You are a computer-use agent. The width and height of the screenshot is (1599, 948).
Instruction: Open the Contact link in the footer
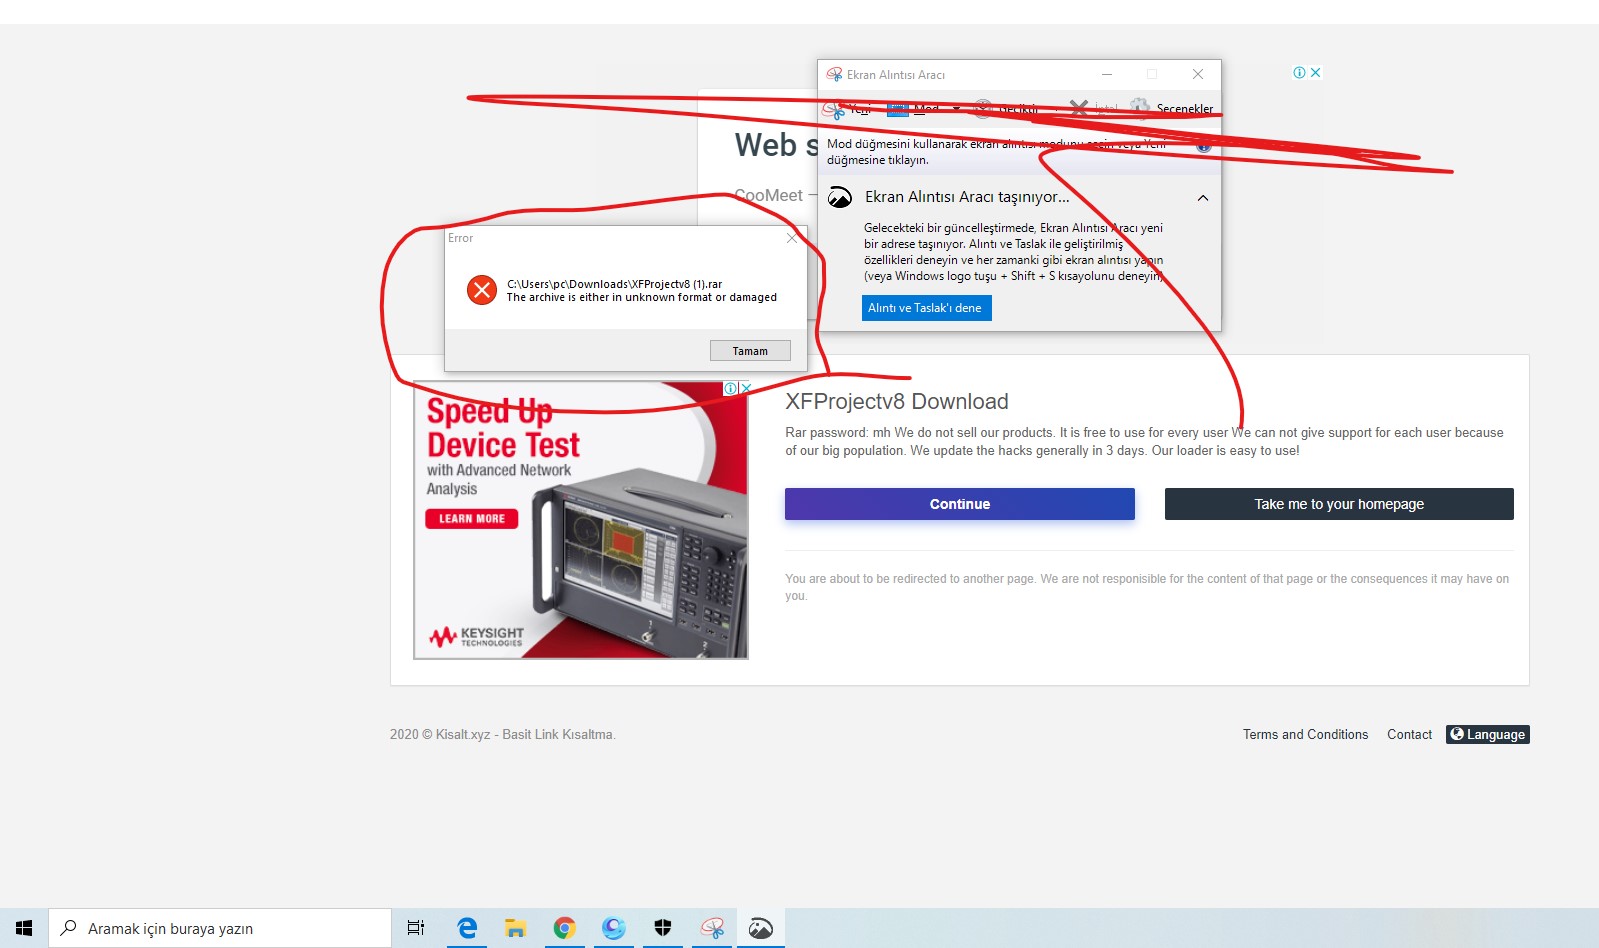[1409, 735]
